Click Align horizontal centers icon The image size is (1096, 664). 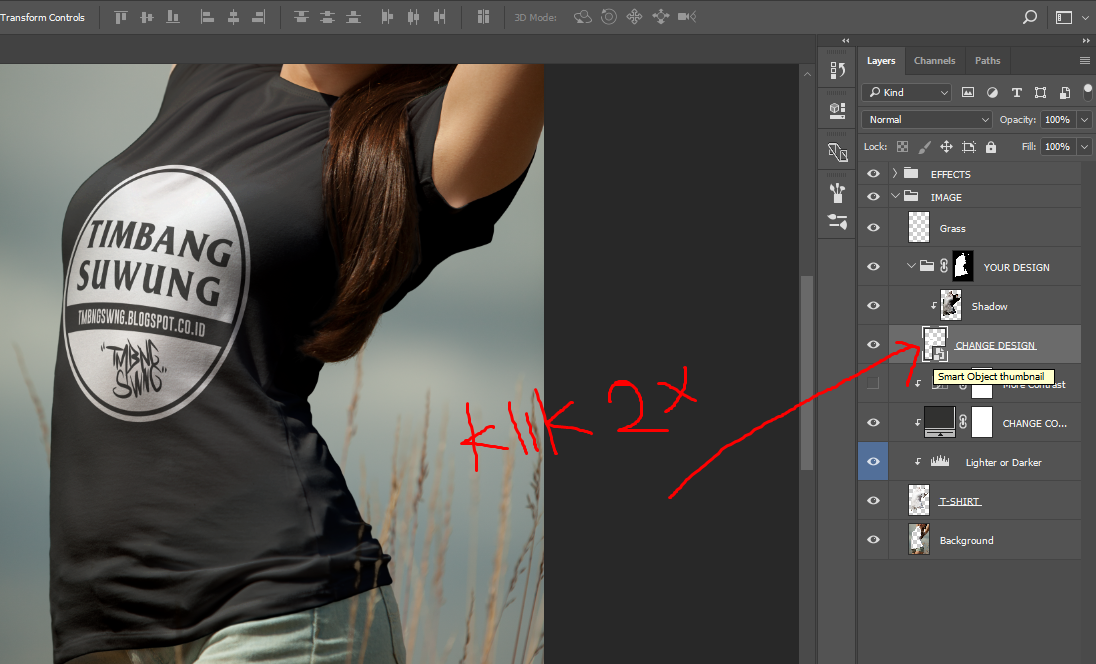[x=233, y=17]
